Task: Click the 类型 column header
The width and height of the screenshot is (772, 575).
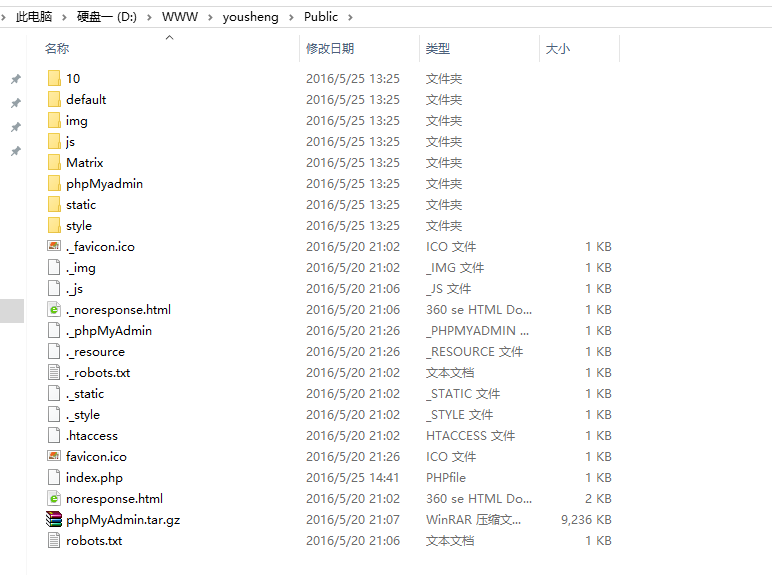Action: (438, 48)
